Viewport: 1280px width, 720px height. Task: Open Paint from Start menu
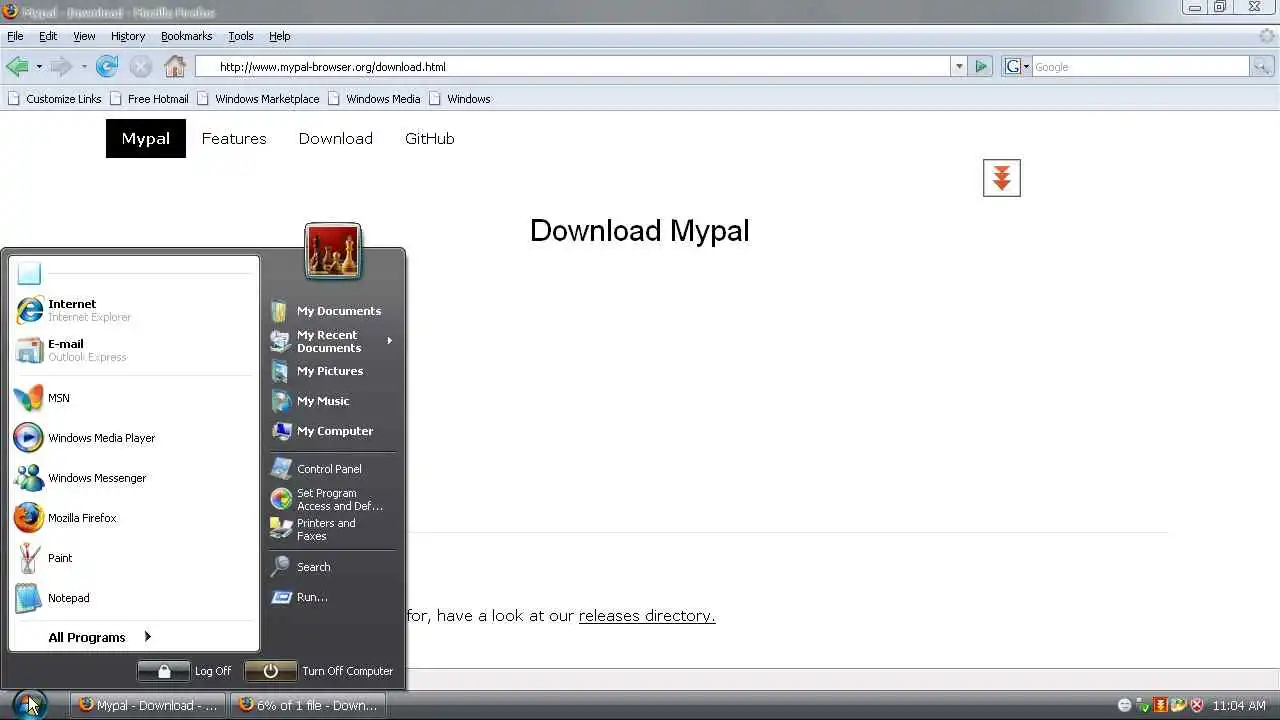click(133, 558)
